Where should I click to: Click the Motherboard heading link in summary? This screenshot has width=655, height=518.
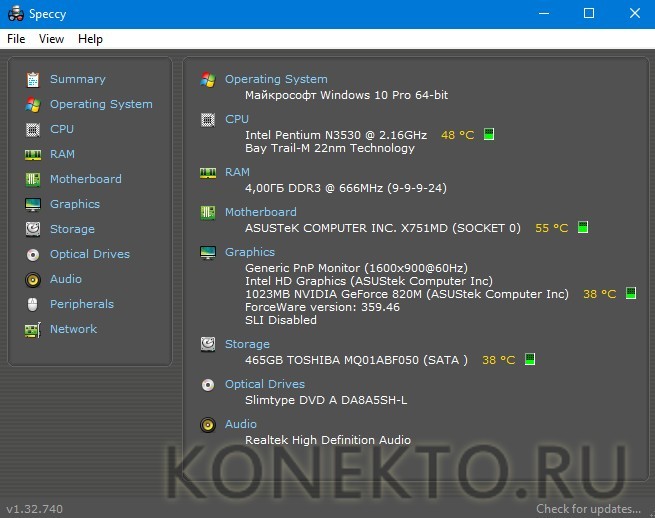(261, 213)
